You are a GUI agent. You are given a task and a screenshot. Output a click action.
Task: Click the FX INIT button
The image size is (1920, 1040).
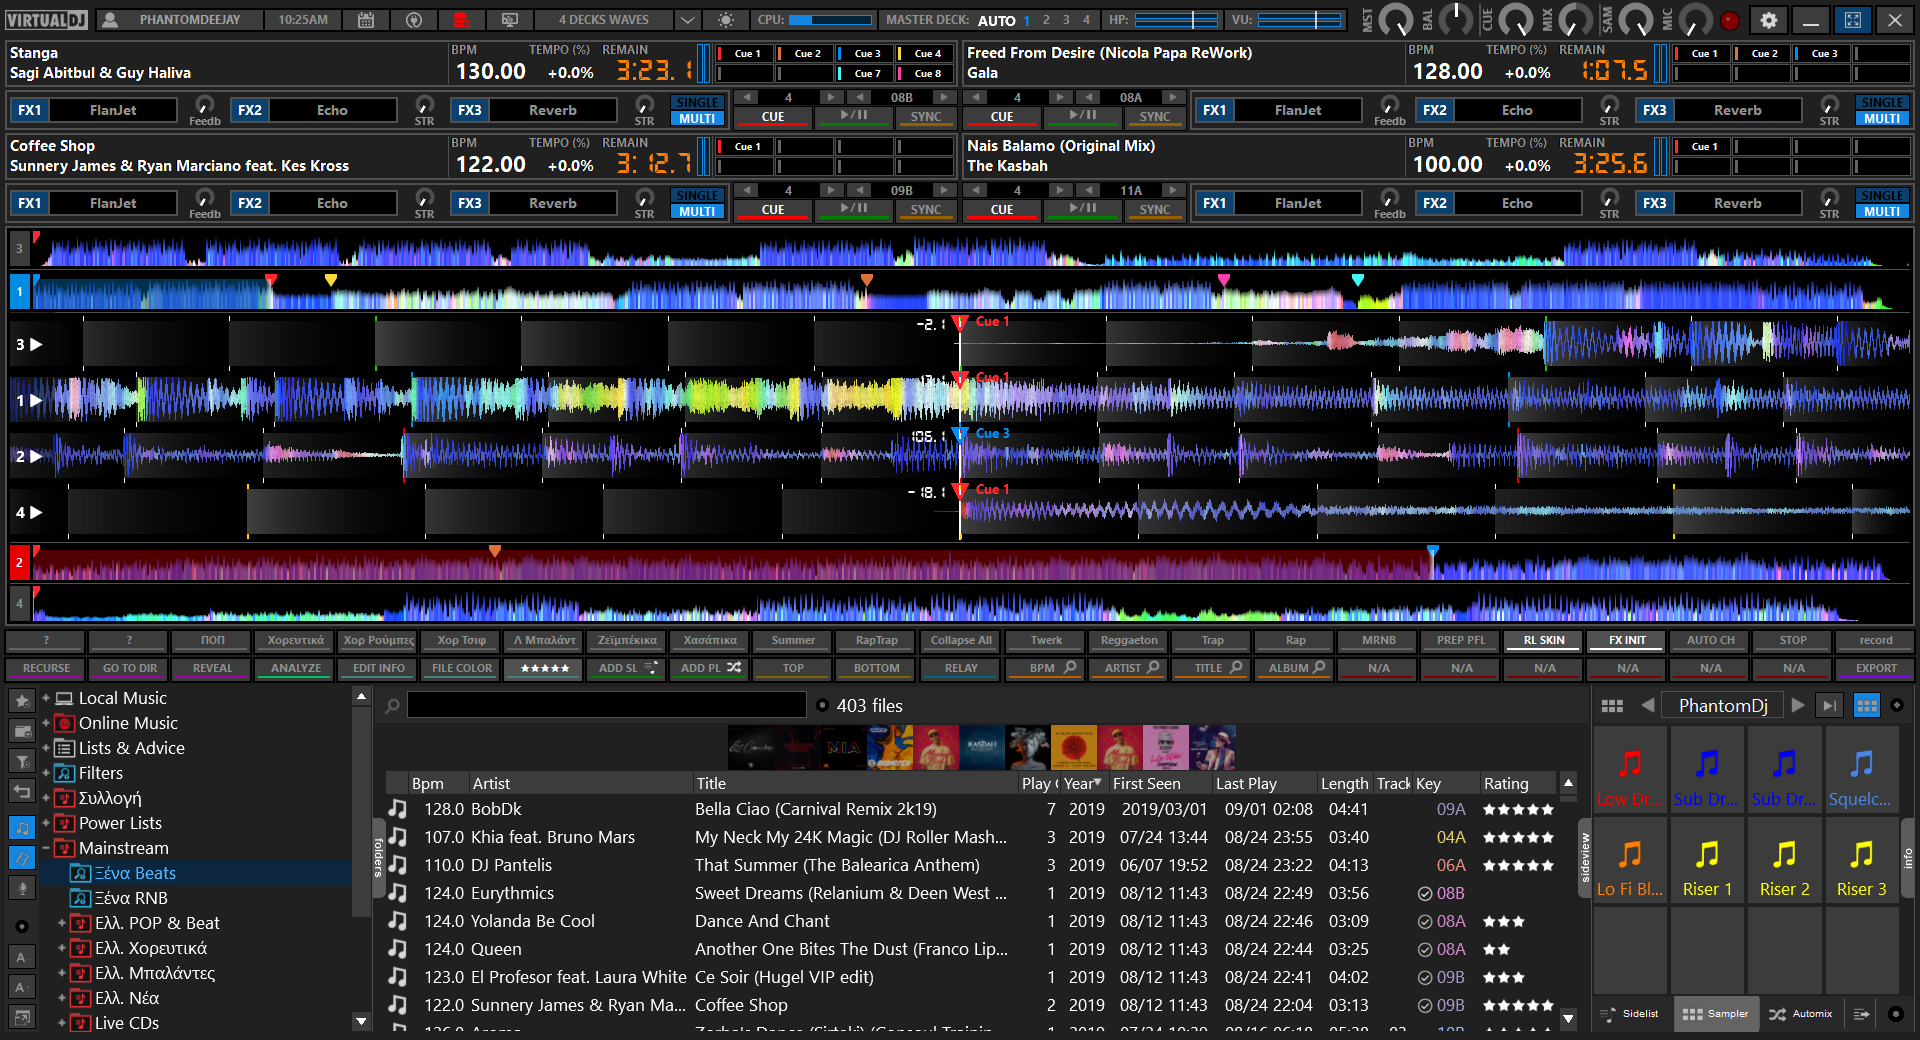[1627, 640]
